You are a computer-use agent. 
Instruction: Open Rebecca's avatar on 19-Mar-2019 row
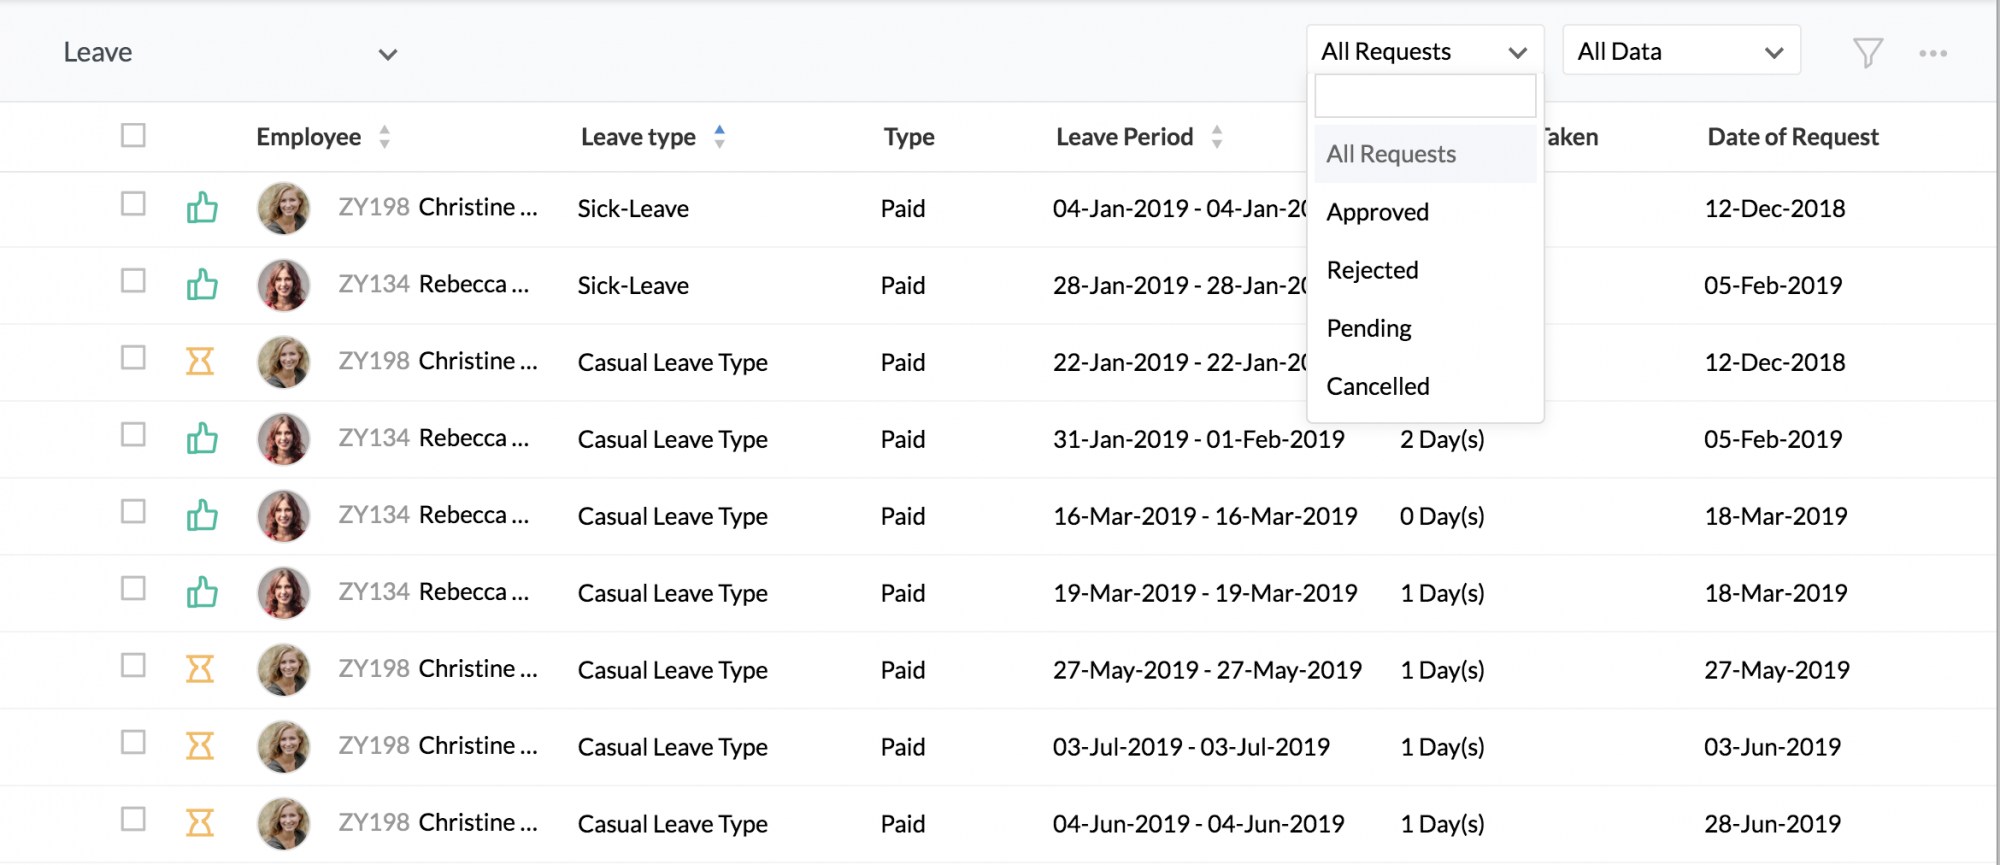coord(284,593)
